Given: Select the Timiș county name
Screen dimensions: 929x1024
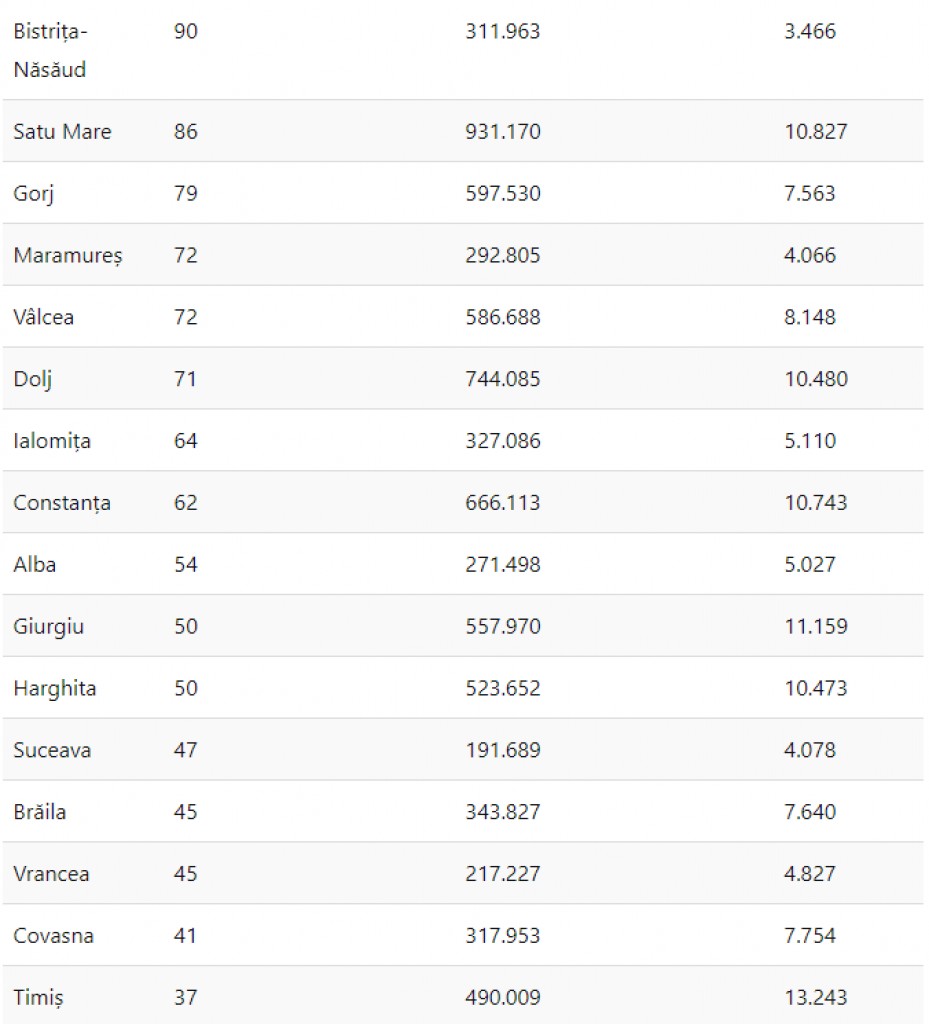Looking at the screenshot, I should pyautogui.click(x=39, y=998).
